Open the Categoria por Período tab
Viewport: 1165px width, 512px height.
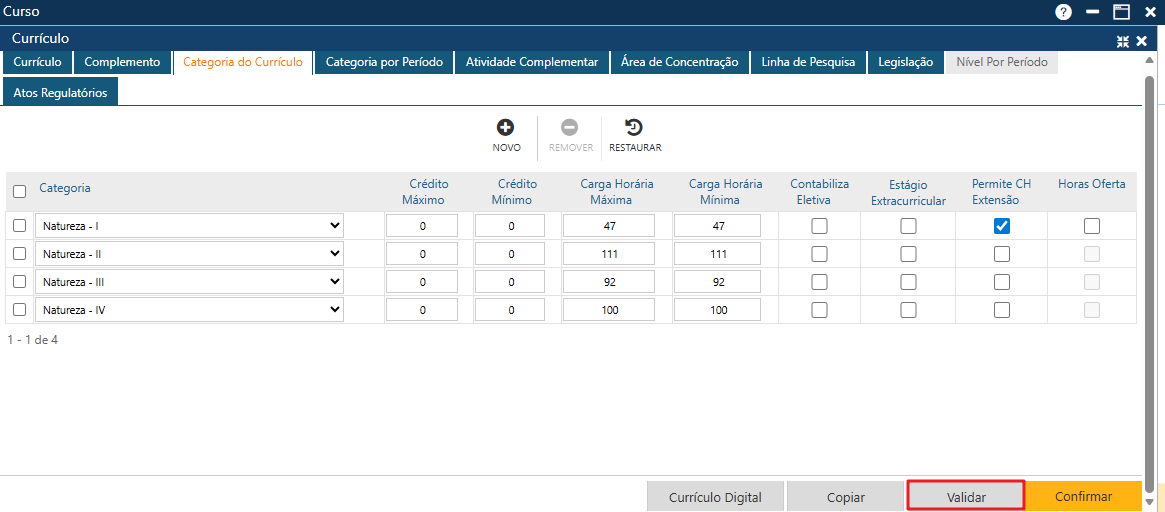(384, 62)
